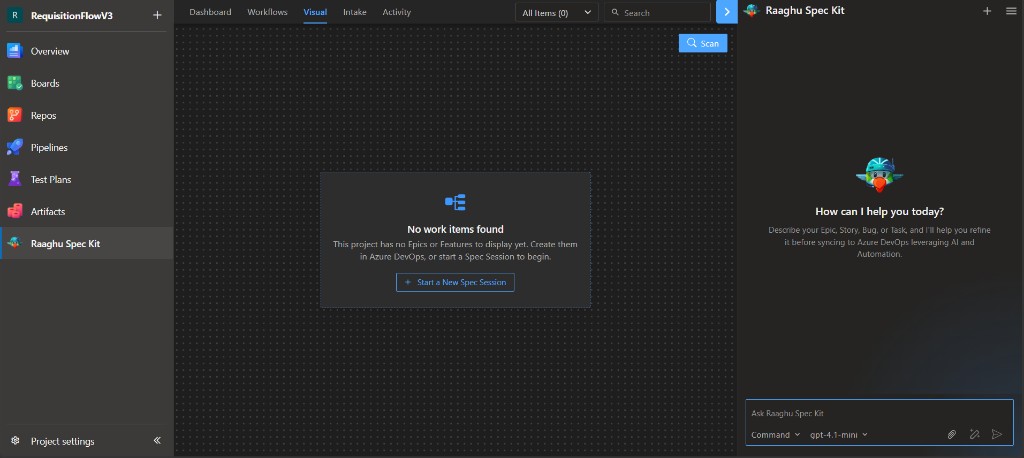Collapse the left navigation sidebar

click(157, 440)
